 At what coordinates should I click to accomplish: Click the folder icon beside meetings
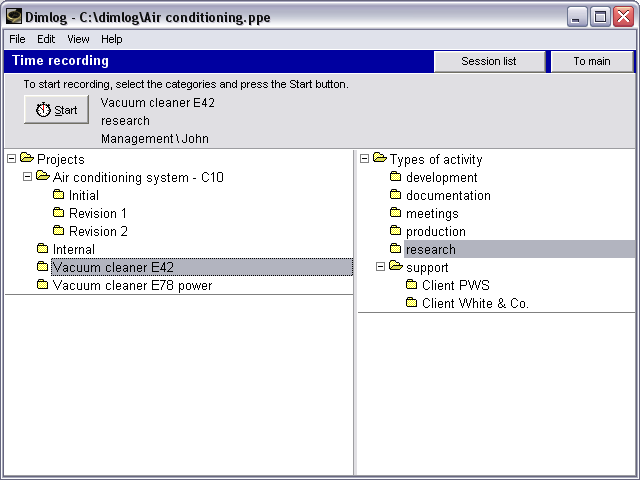[x=395, y=213]
